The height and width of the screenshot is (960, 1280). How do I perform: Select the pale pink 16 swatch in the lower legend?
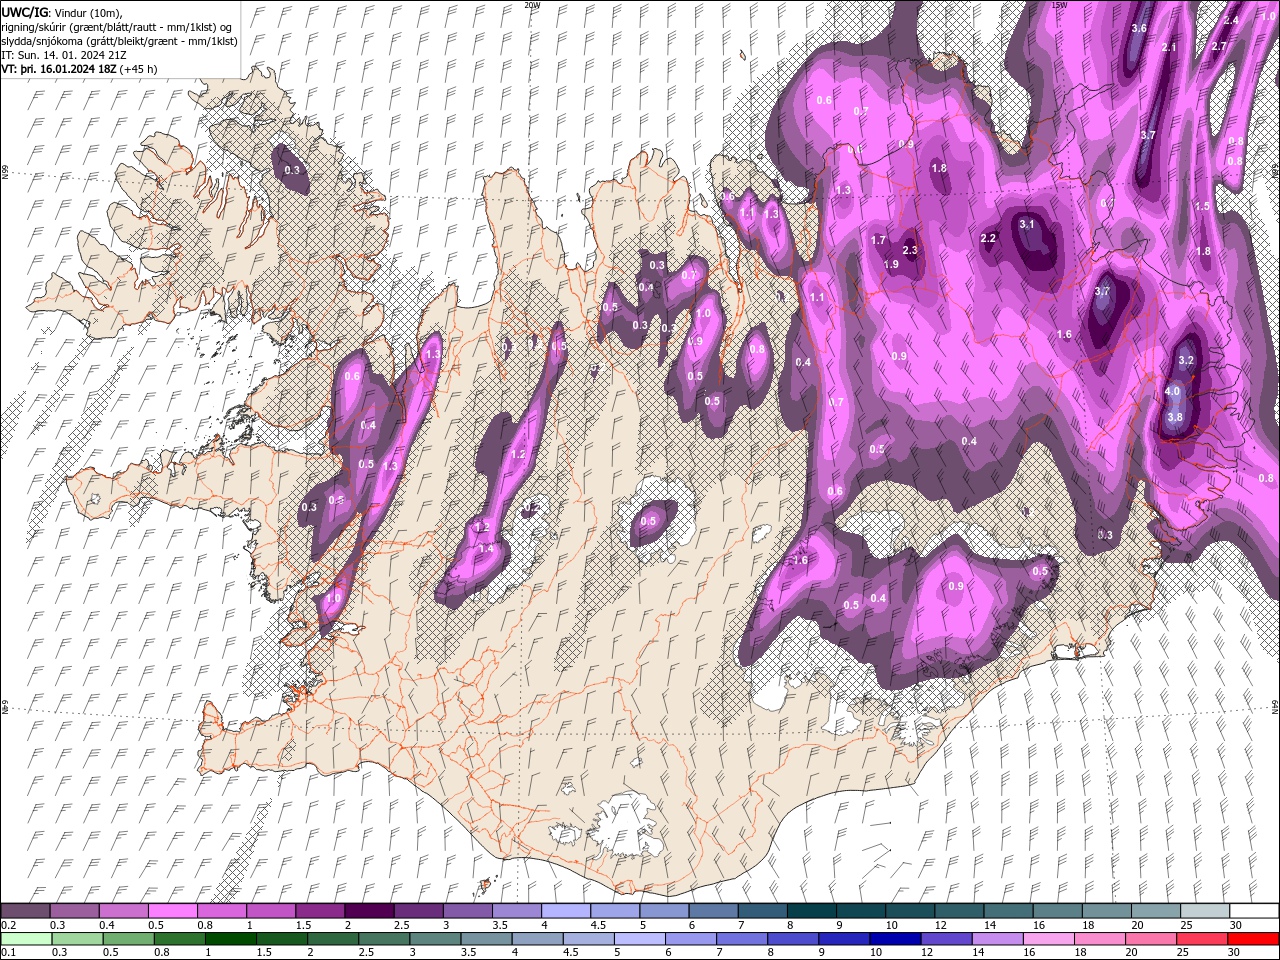coord(1048,938)
